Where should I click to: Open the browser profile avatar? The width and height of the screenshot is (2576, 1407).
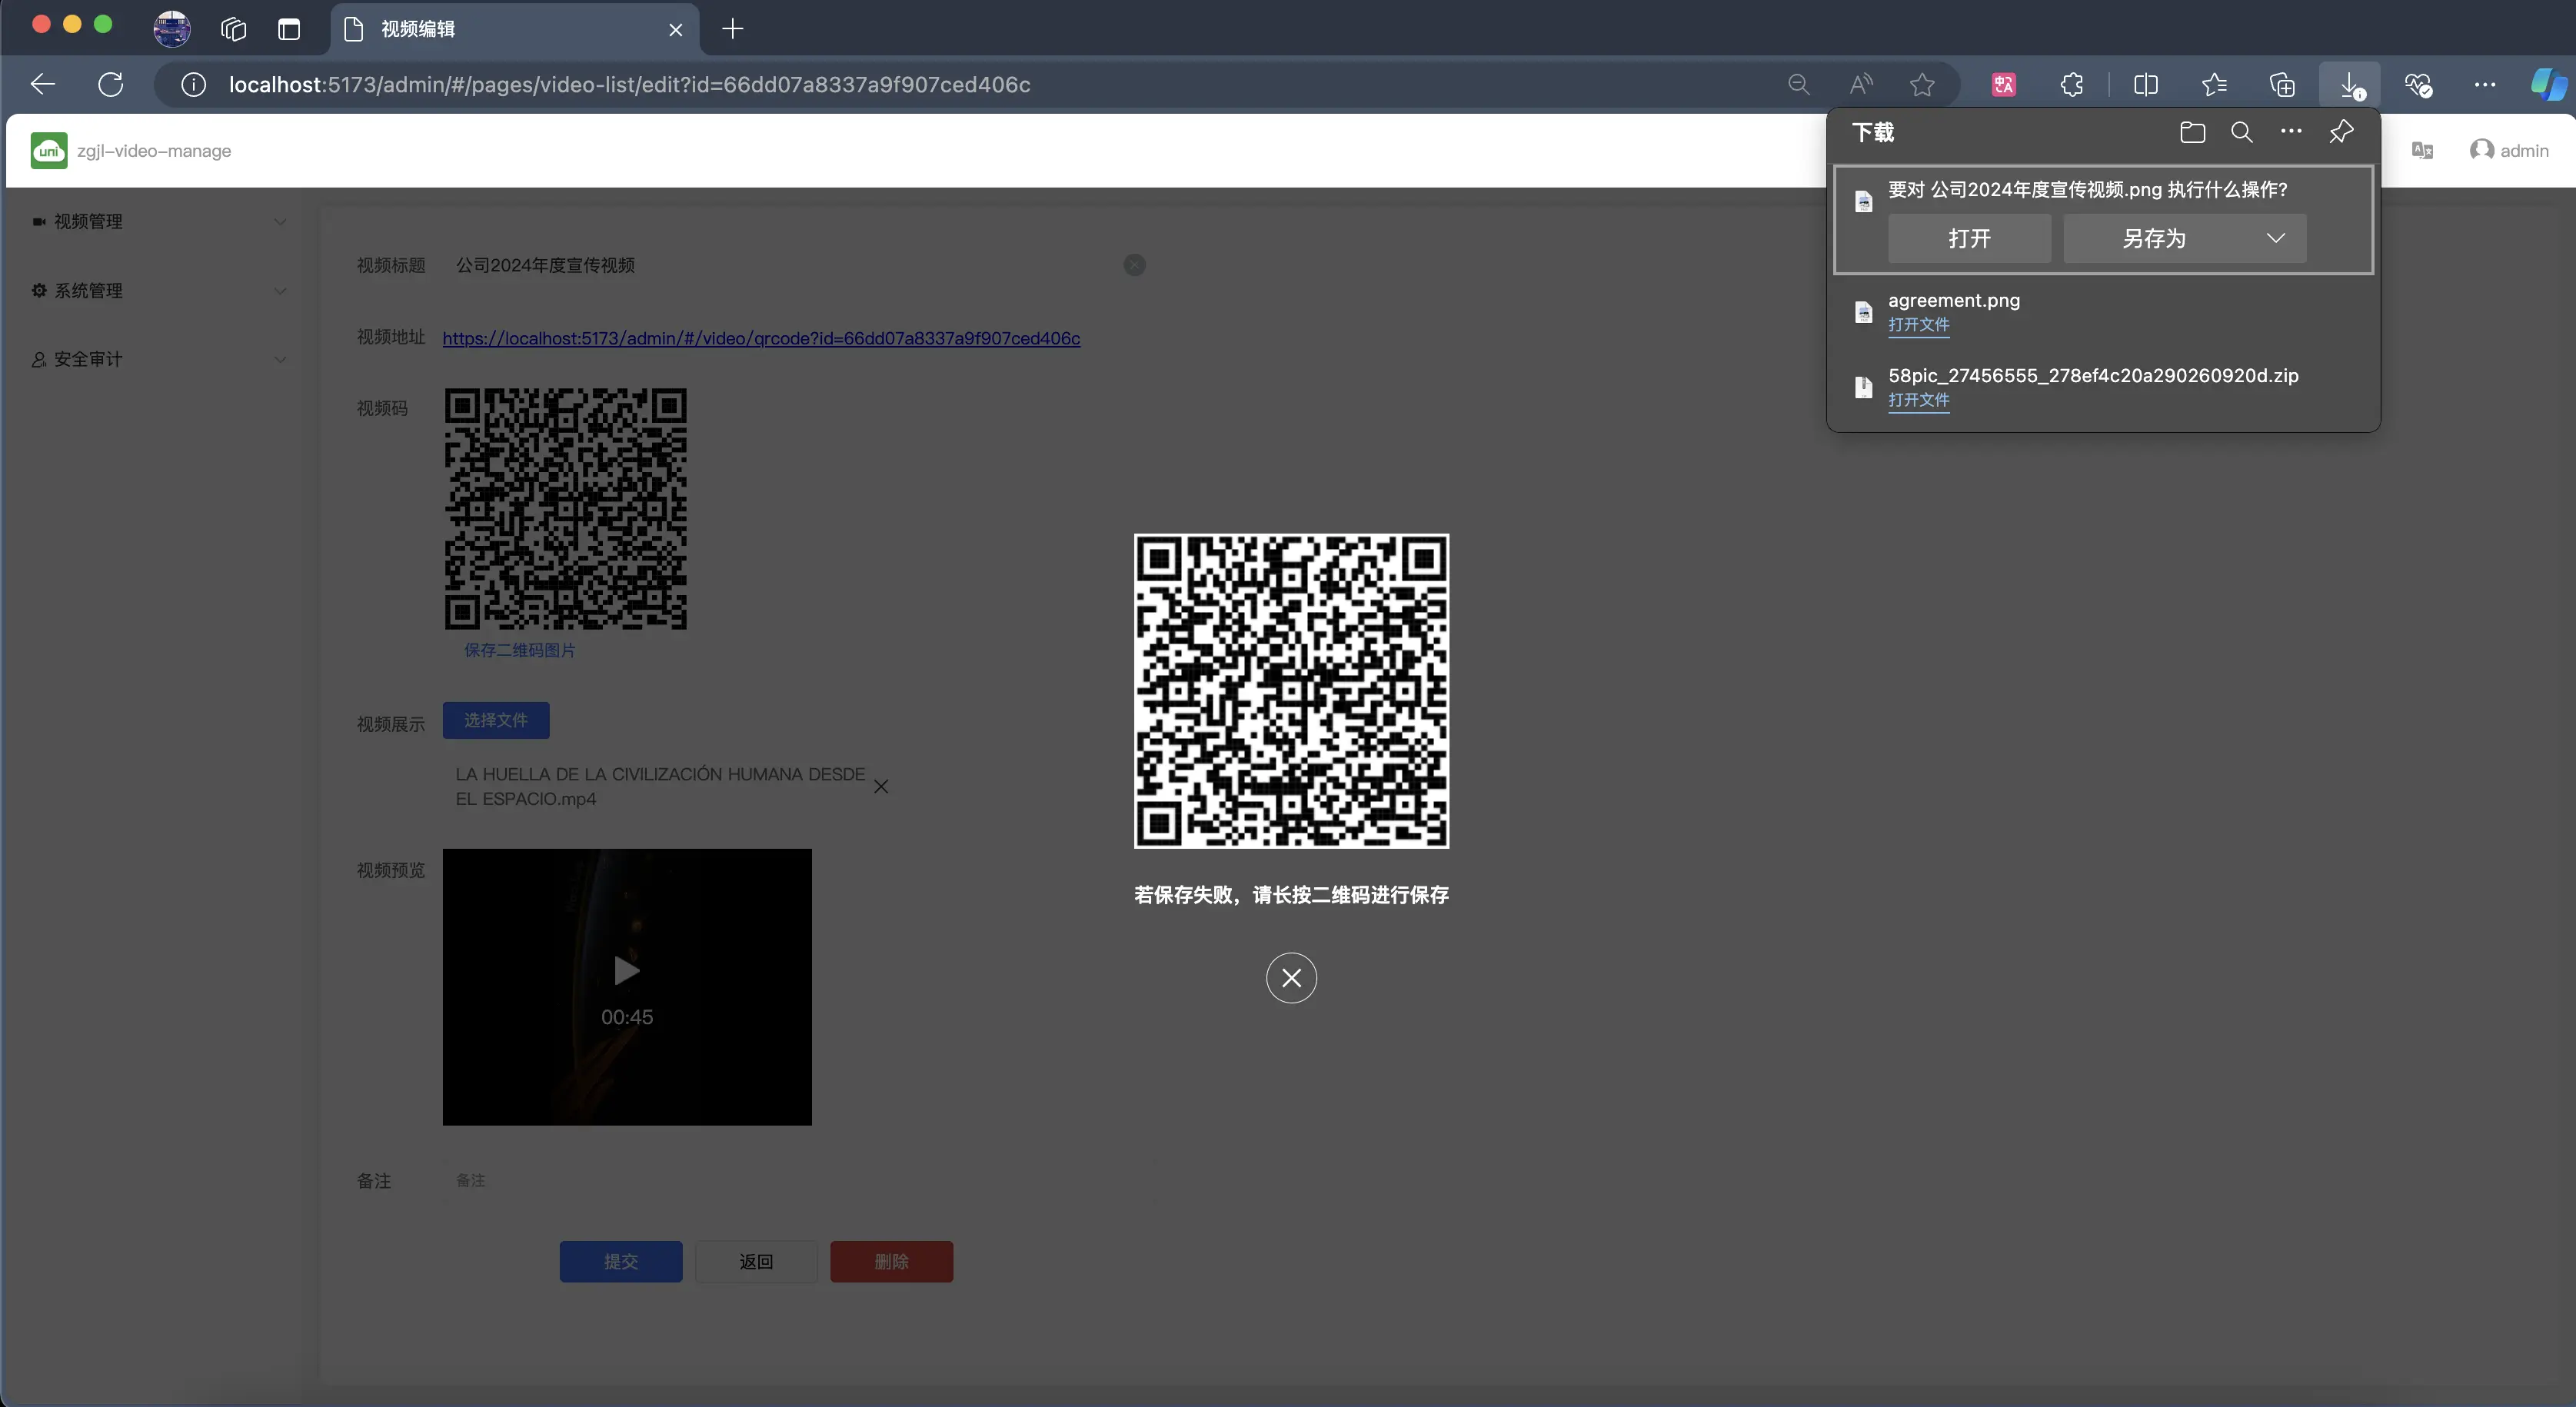click(x=172, y=28)
